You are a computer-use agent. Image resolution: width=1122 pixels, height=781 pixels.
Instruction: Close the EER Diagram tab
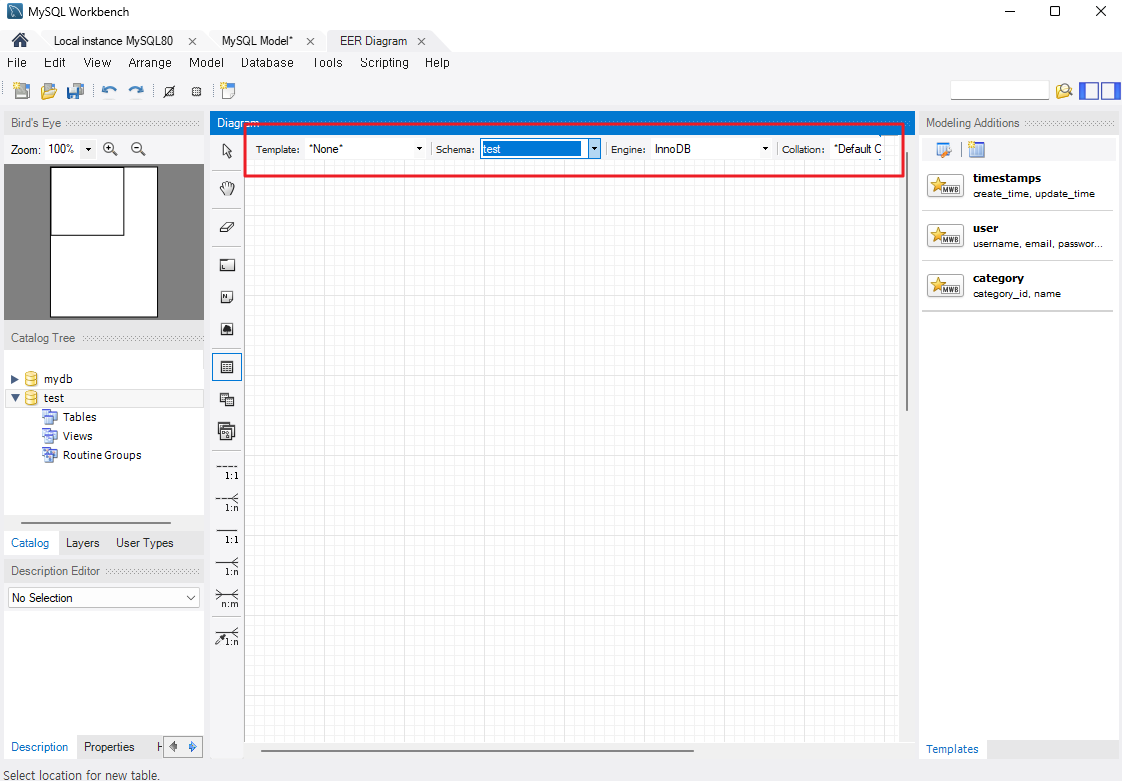[x=421, y=42]
